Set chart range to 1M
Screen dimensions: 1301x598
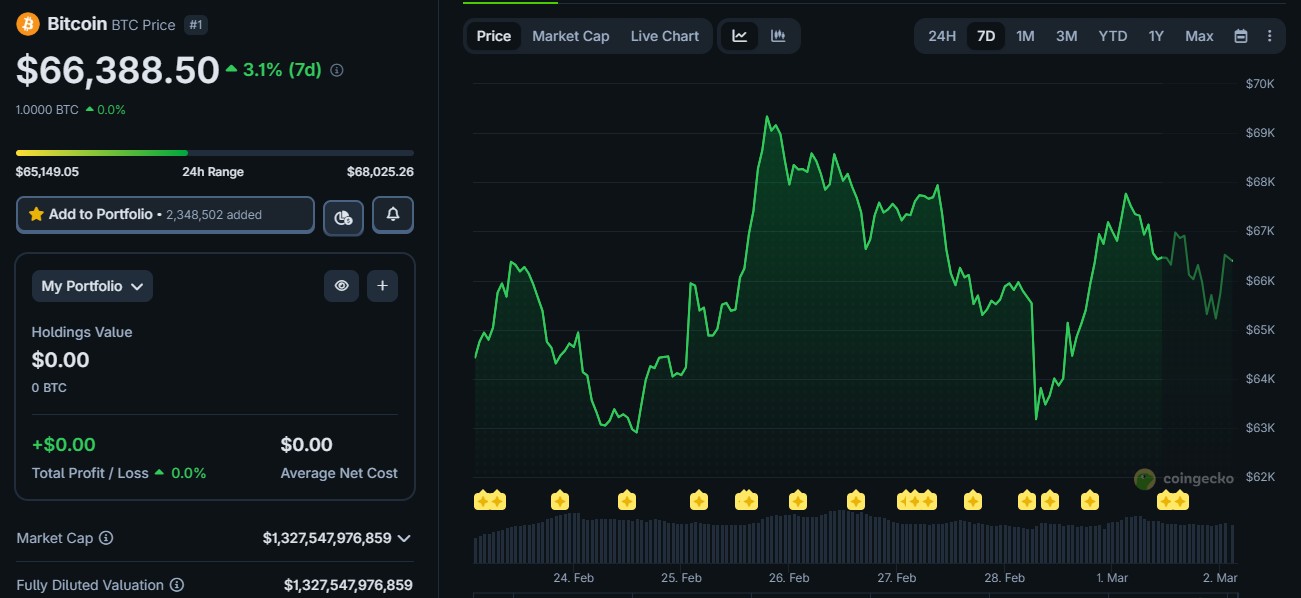(1025, 36)
